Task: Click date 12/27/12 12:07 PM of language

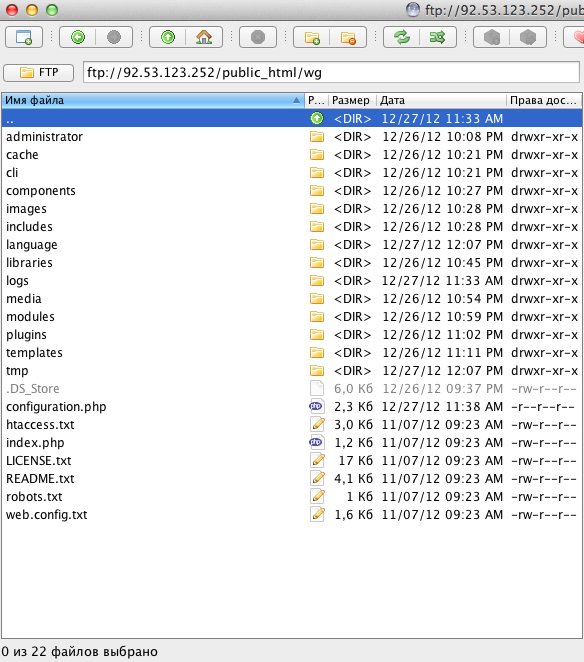Action: coord(443,245)
